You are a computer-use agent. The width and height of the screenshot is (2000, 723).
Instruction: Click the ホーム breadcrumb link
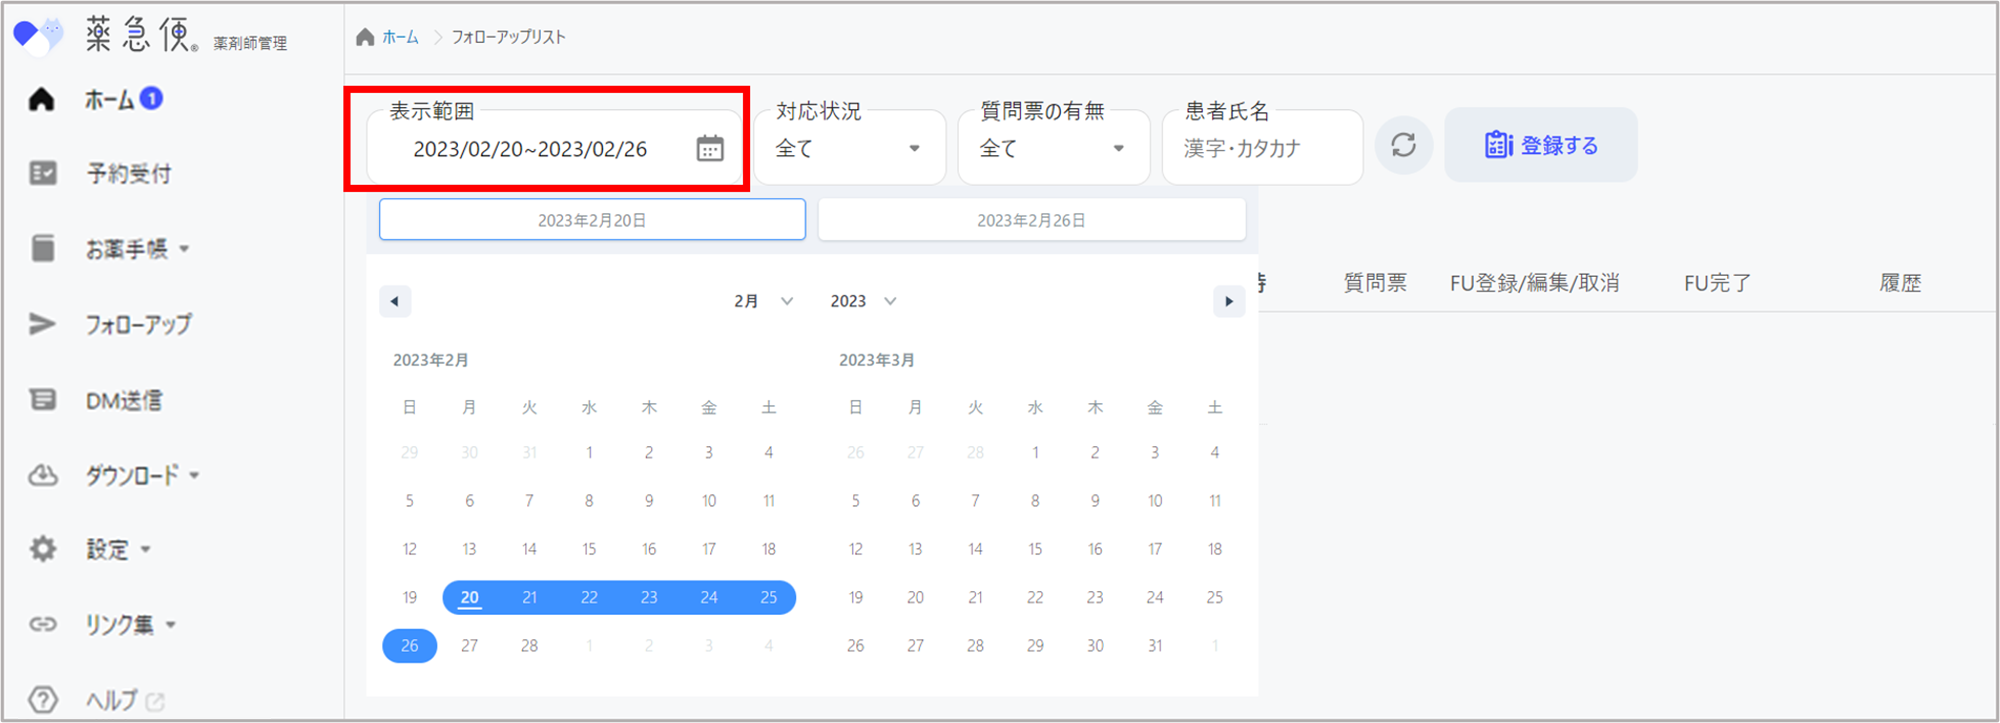400,37
